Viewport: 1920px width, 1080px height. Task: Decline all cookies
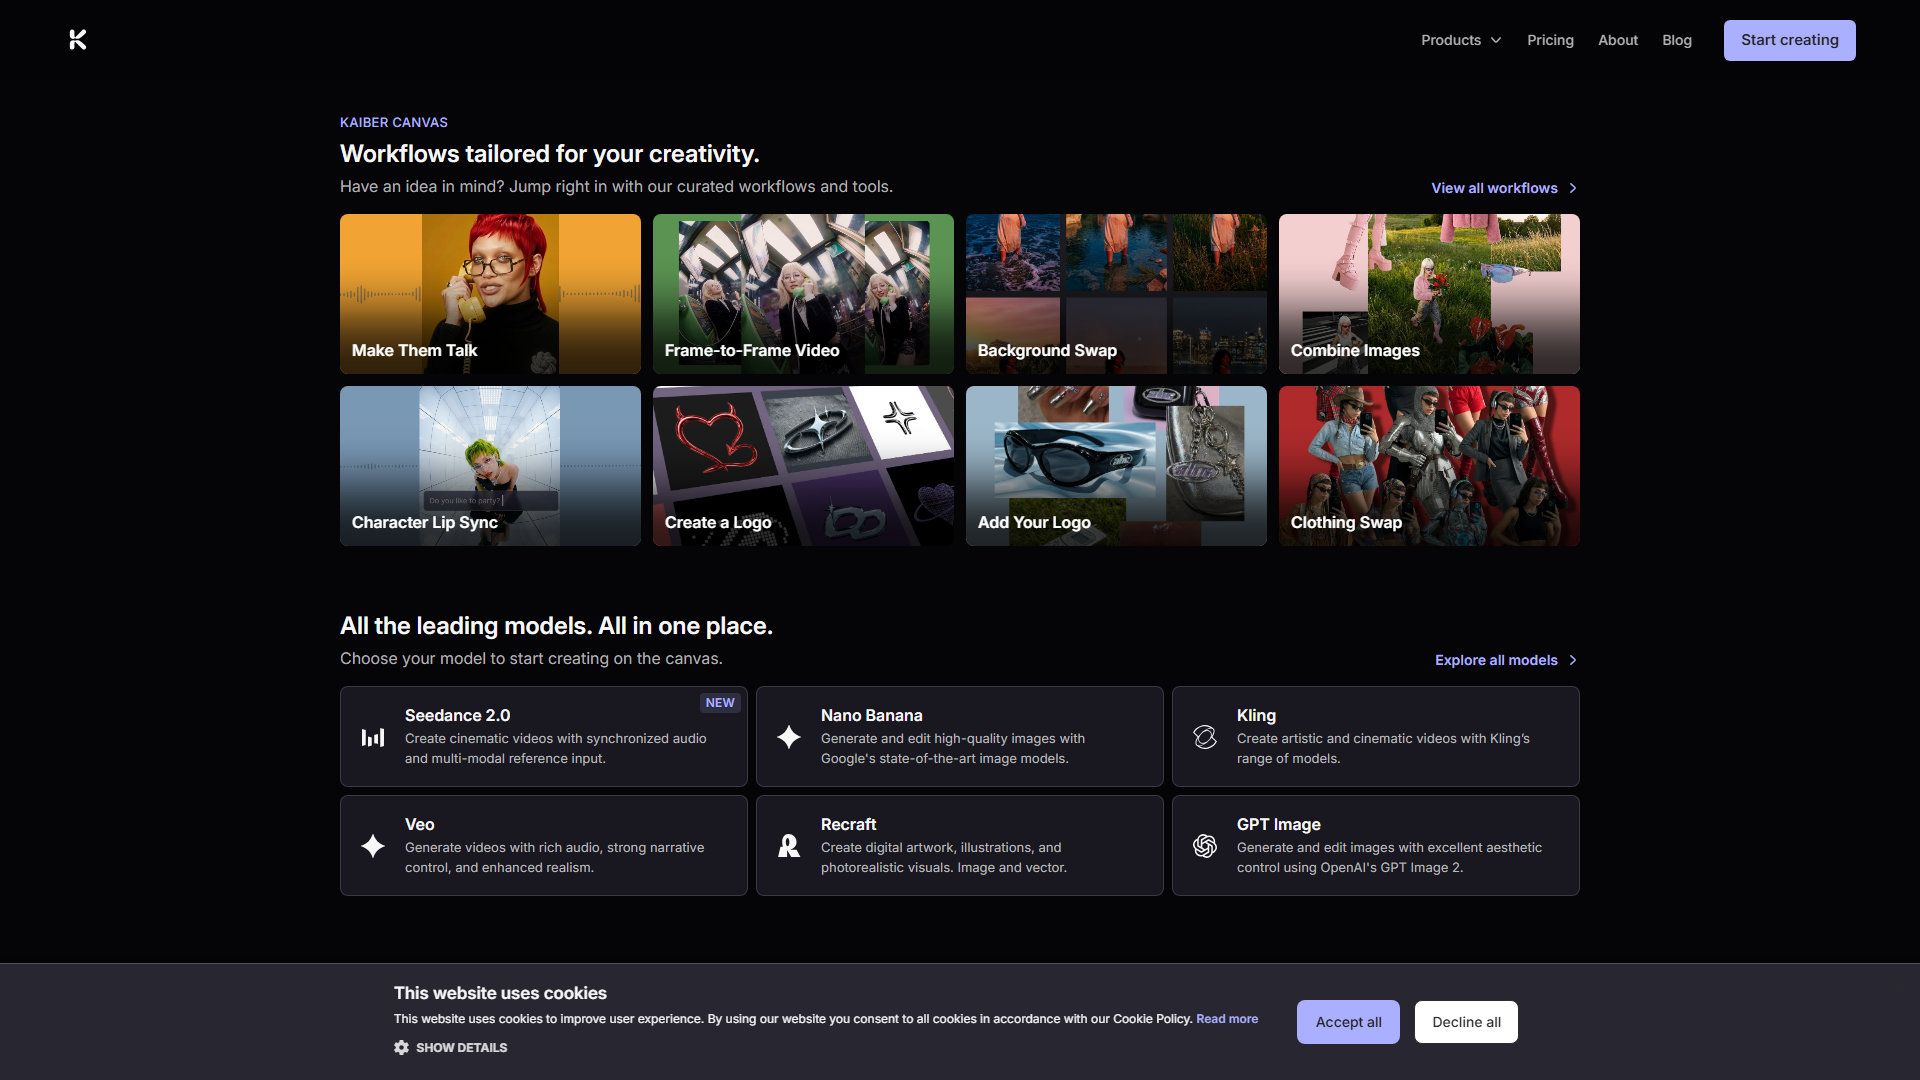coord(1466,1022)
